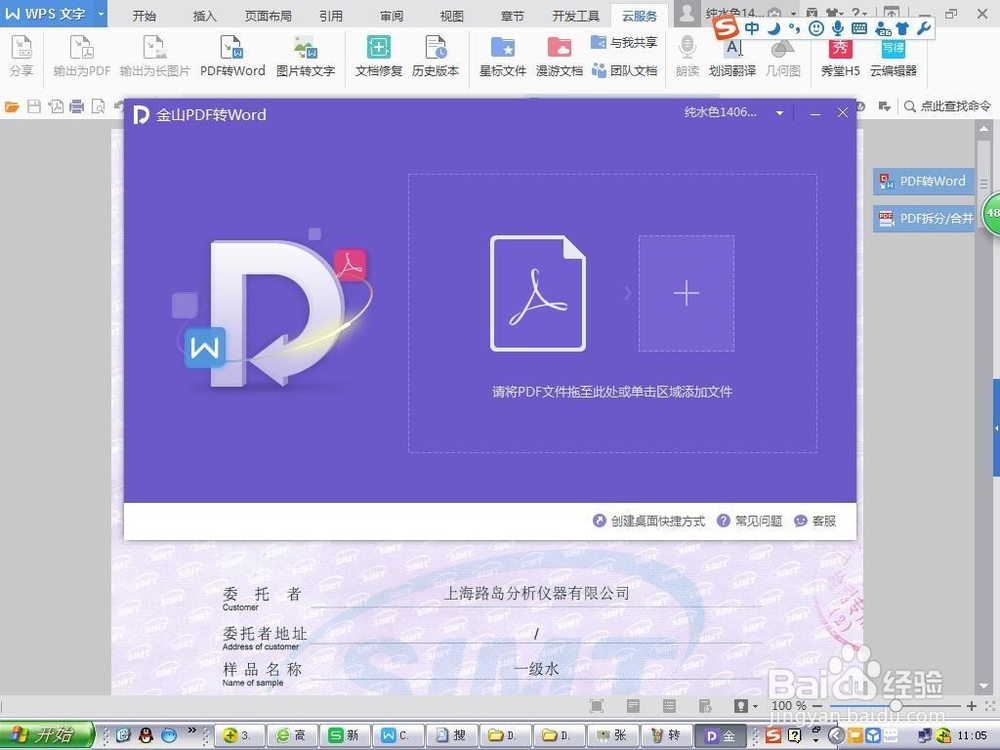The width and height of the screenshot is (1000, 750).
Task: Minimize the 金山PDF转Word dialog
Action: coord(815,114)
